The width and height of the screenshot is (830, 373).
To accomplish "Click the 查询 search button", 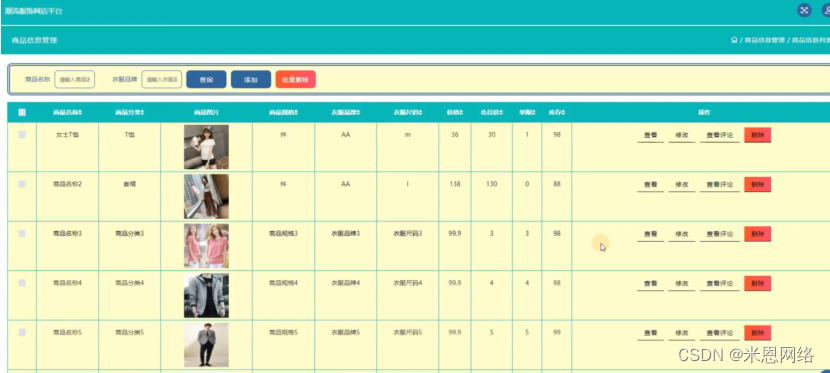I will pos(206,79).
